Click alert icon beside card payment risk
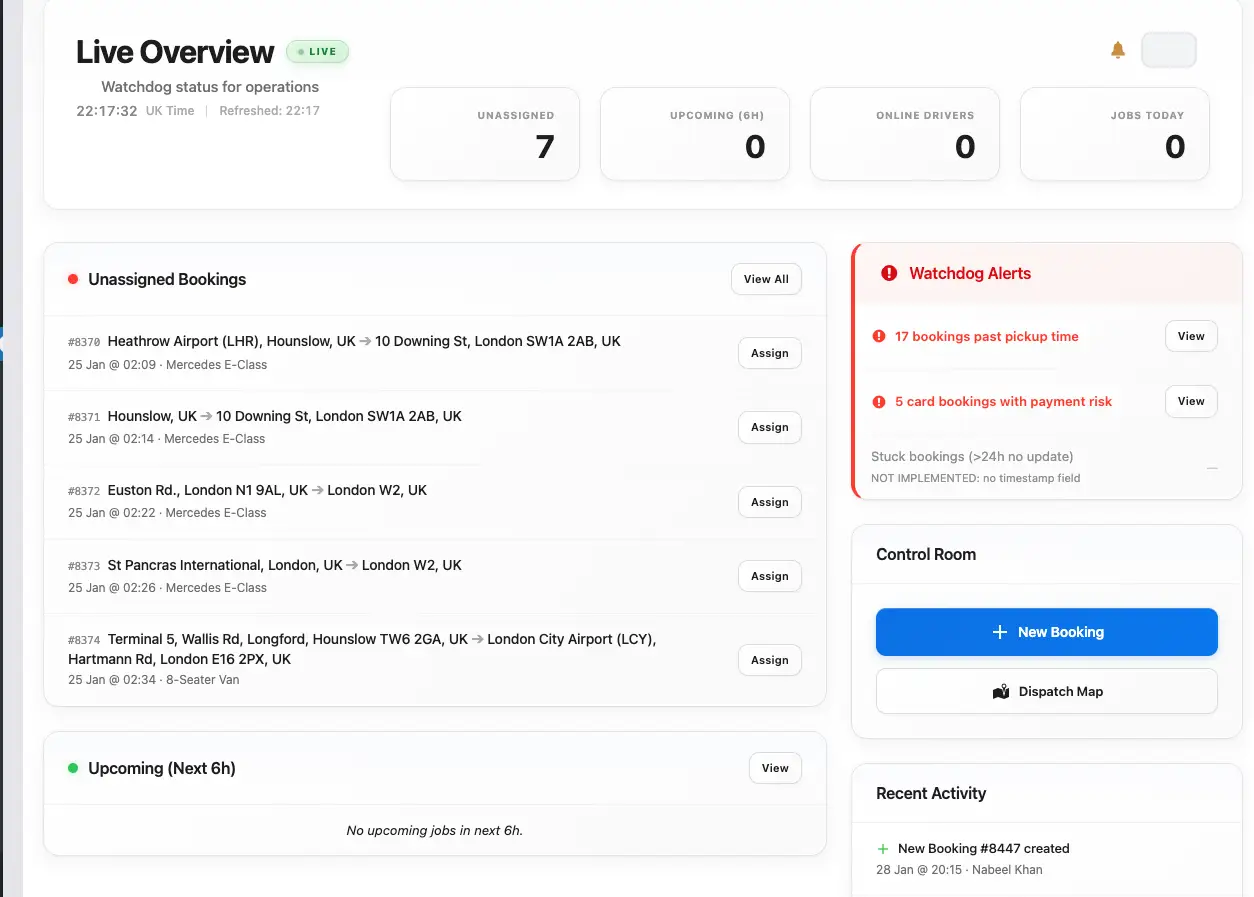The width and height of the screenshot is (1254, 897). (x=879, y=402)
